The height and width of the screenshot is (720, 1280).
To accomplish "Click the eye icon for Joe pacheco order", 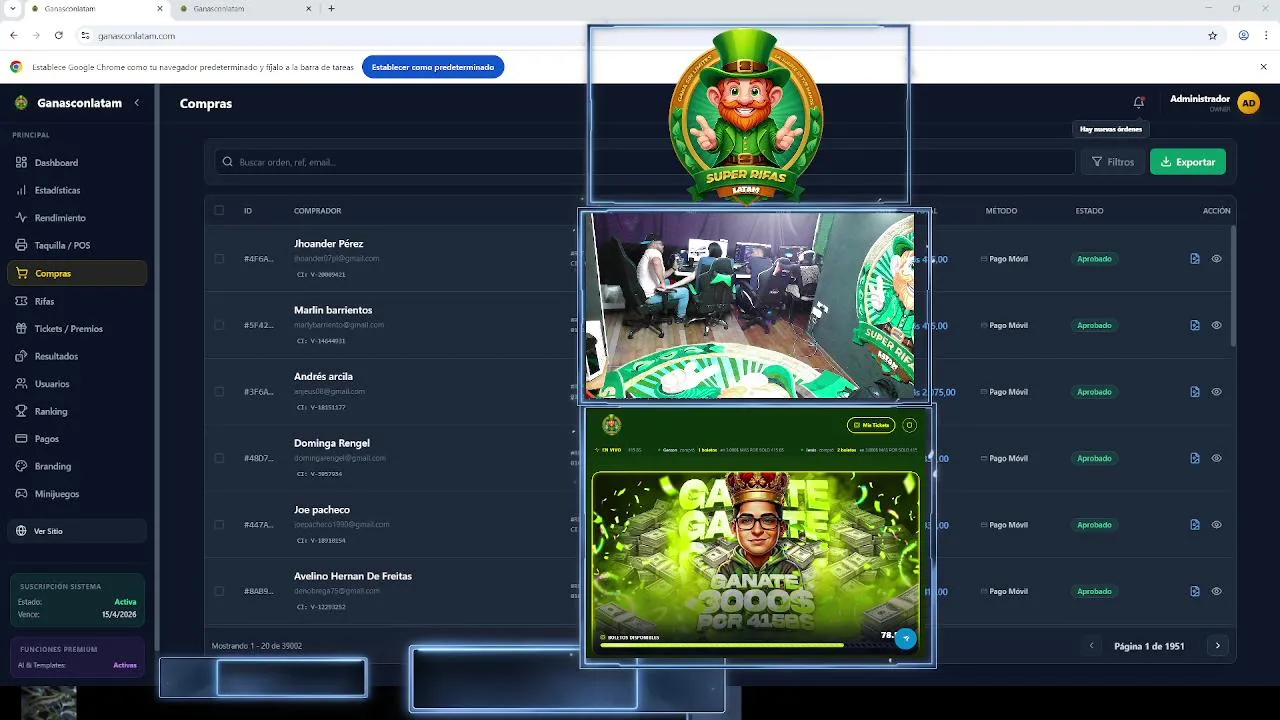I will pos(1217,525).
